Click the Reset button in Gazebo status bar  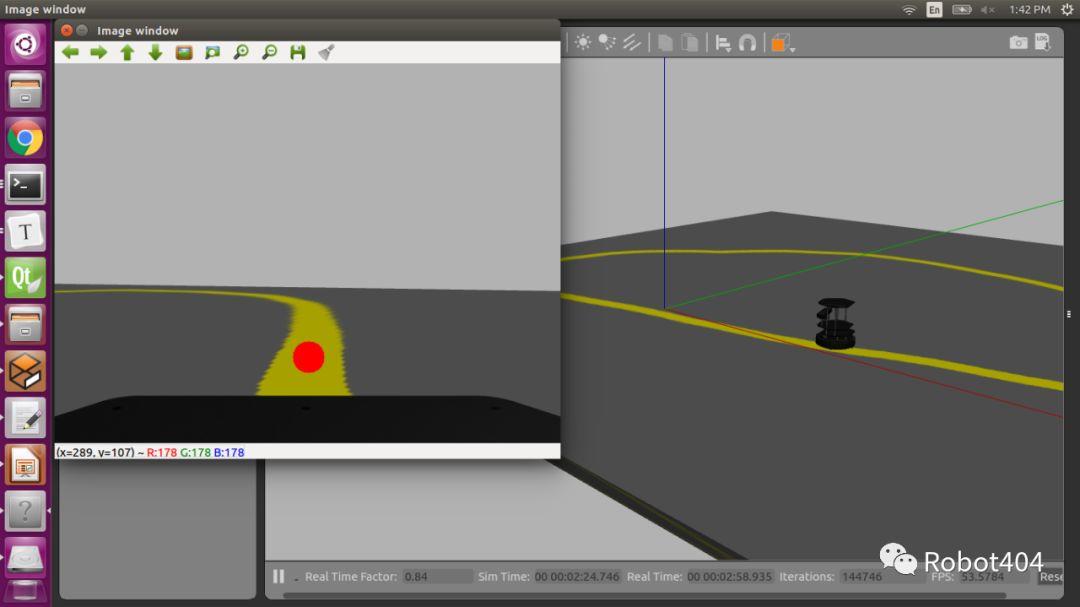[1050, 577]
